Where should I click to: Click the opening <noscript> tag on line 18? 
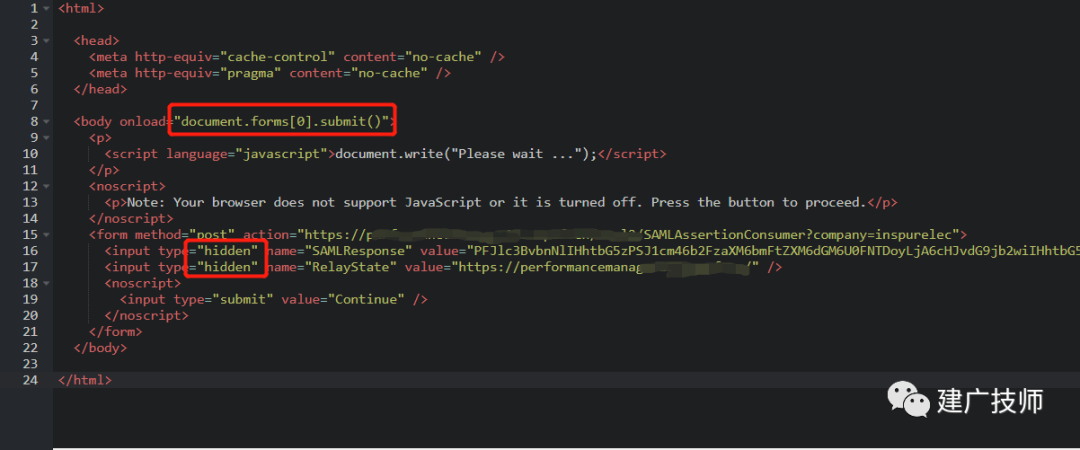click(x=143, y=283)
